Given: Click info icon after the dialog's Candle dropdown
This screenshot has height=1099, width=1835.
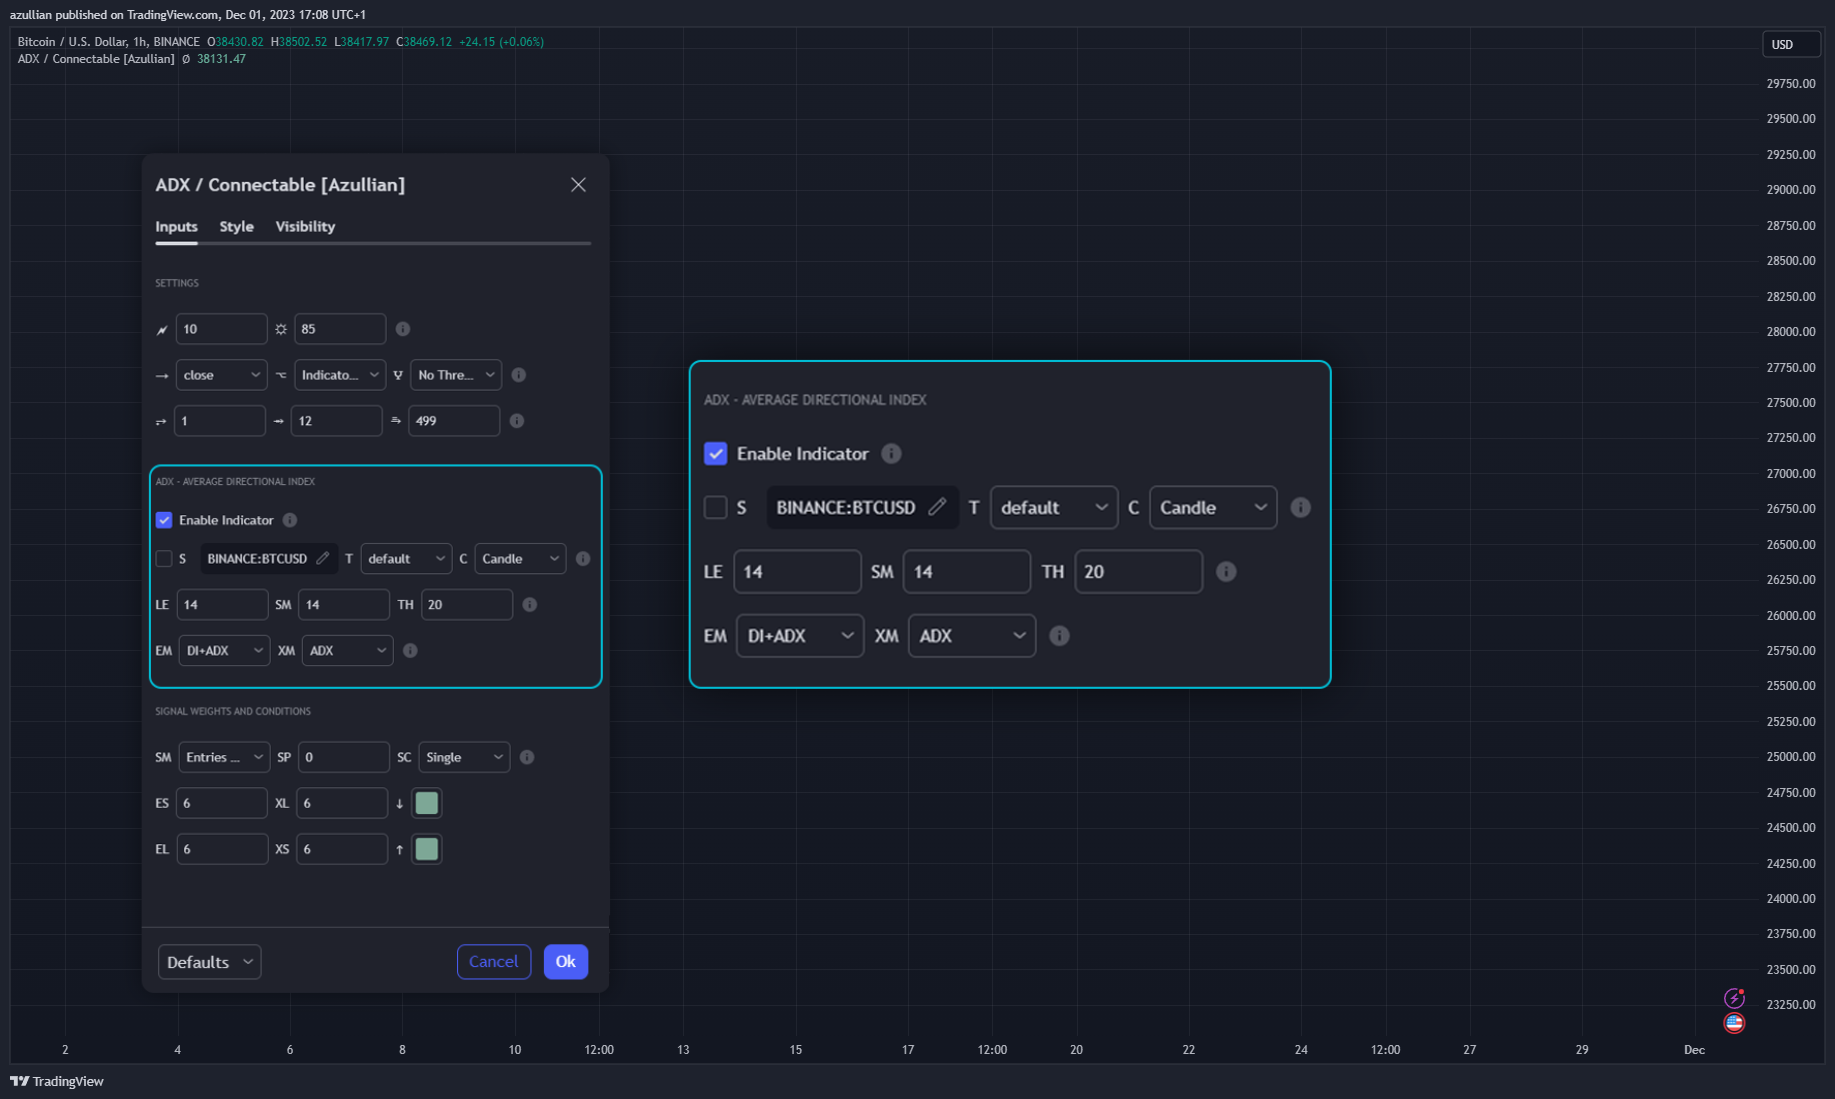Looking at the screenshot, I should click(583, 559).
